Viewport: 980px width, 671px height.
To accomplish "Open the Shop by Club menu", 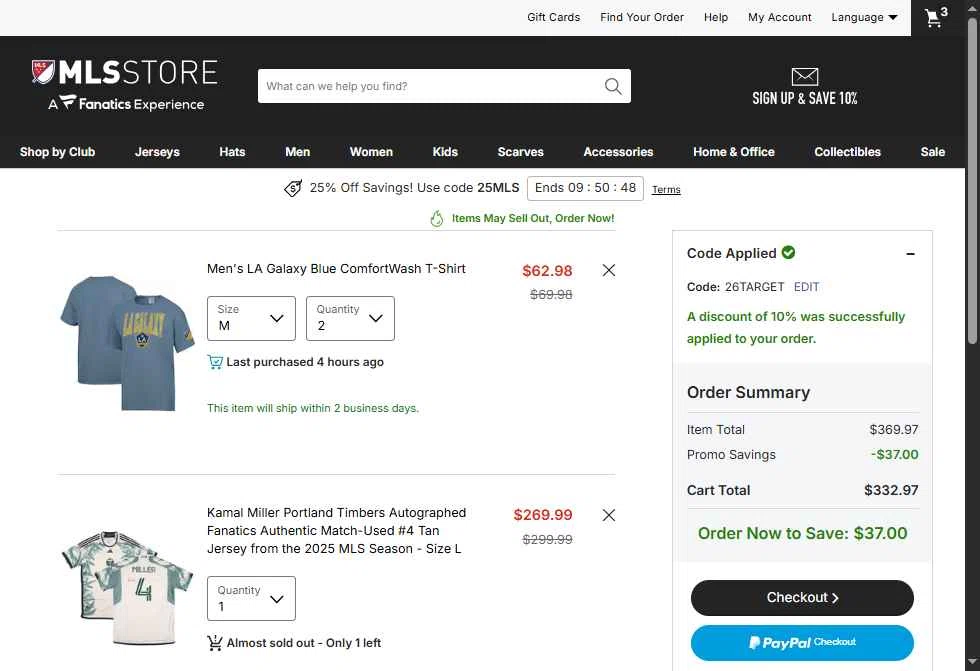I will tap(58, 152).
